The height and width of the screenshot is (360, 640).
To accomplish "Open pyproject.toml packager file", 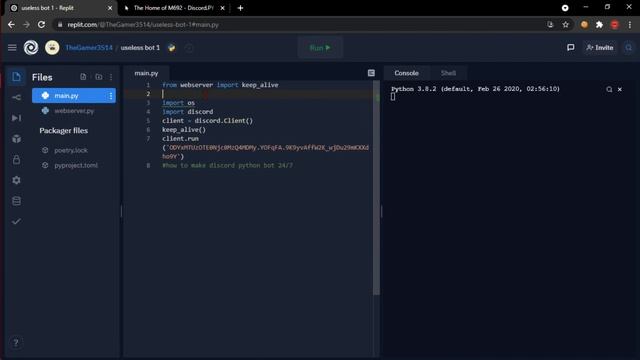I will 76,165.
